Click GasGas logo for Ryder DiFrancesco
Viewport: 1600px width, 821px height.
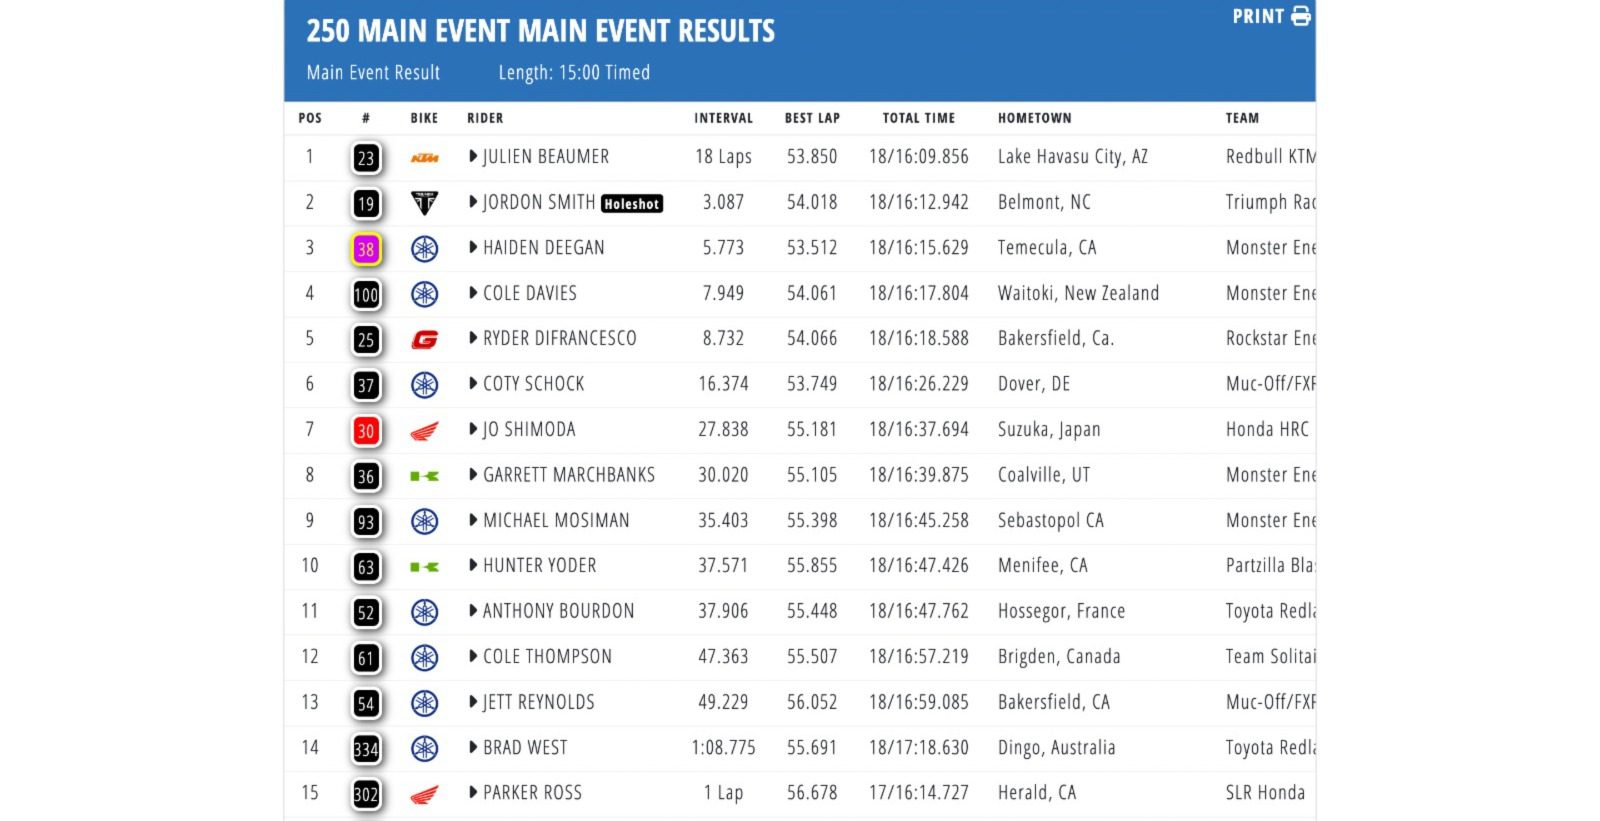(x=424, y=340)
